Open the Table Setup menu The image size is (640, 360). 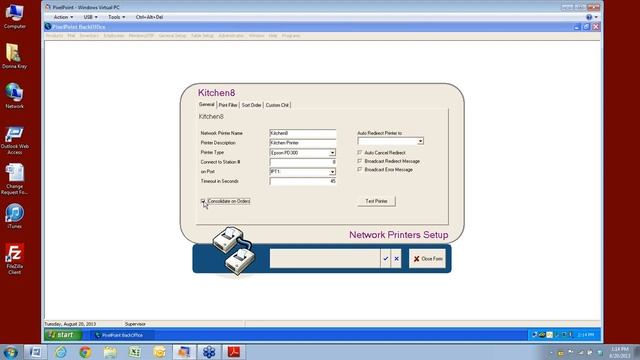202,36
